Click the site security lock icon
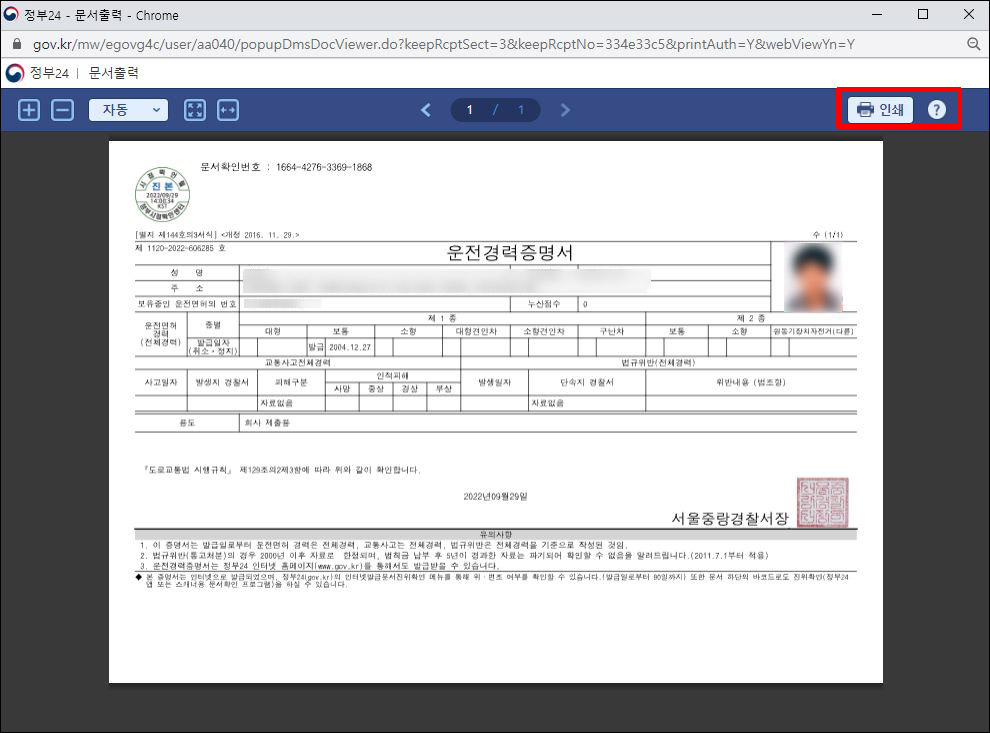This screenshot has height=733, width=990. pos(18,45)
